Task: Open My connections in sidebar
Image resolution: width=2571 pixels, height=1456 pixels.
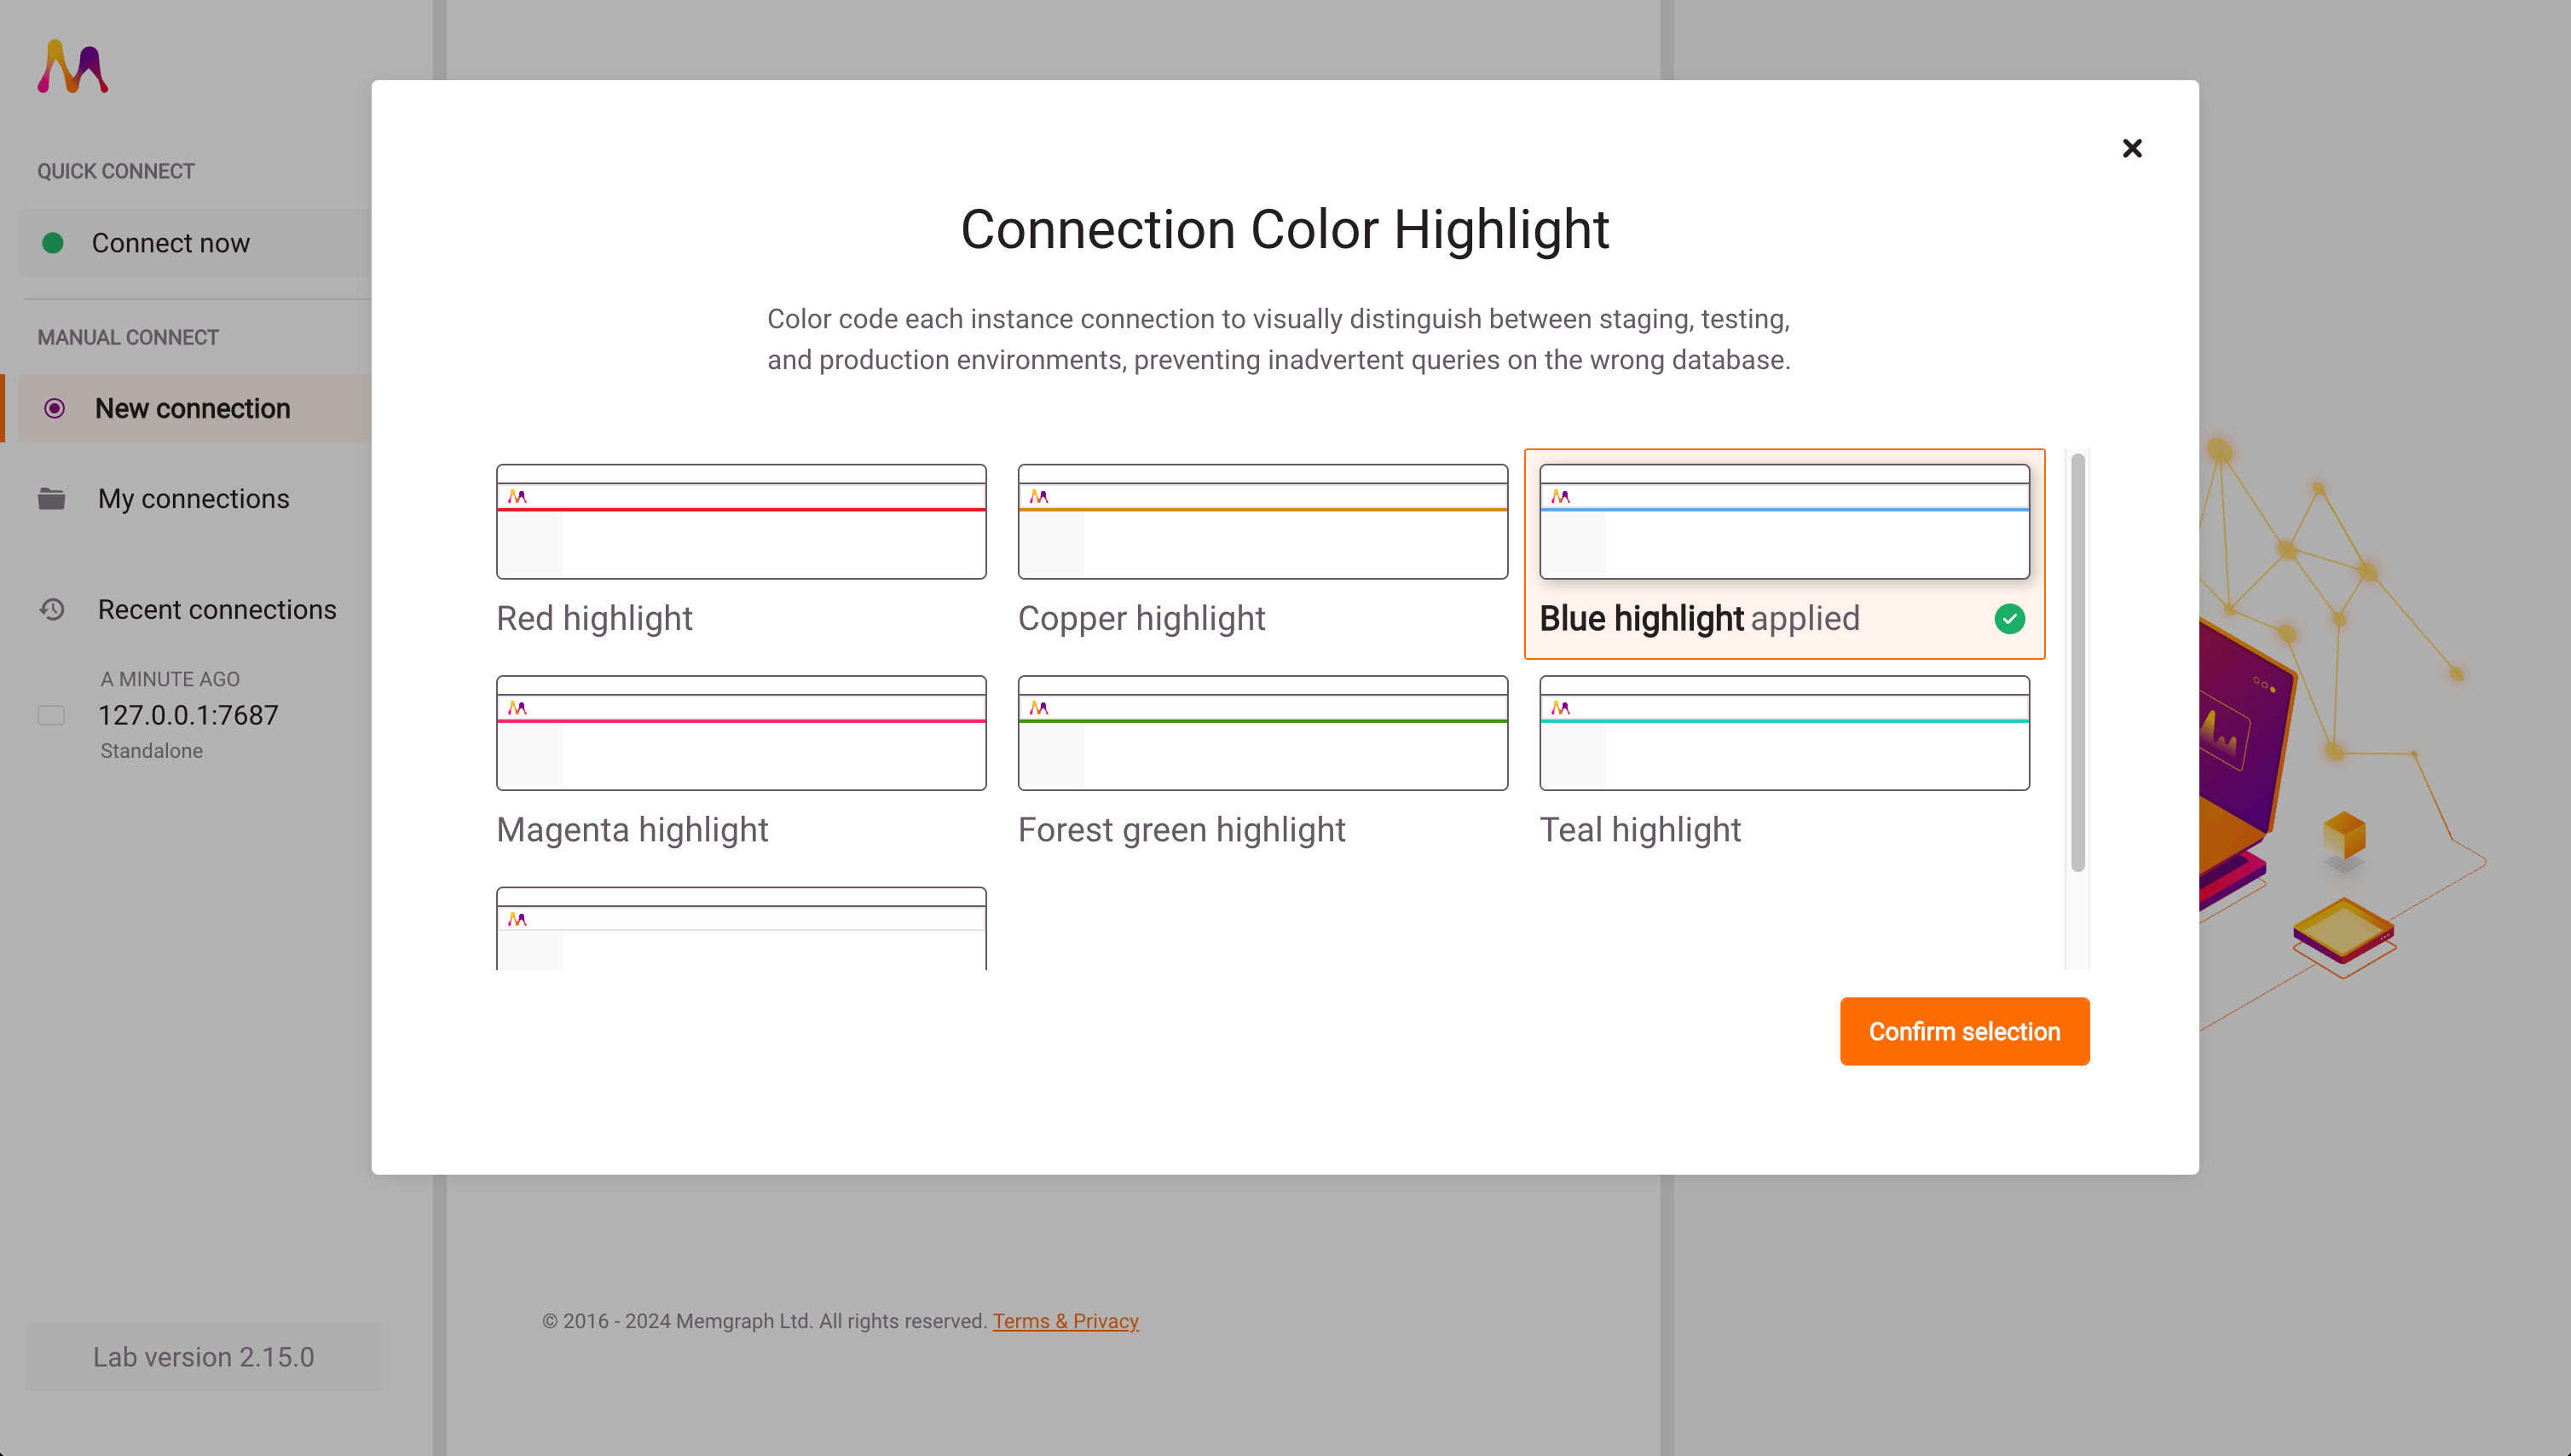Action: [x=194, y=498]
